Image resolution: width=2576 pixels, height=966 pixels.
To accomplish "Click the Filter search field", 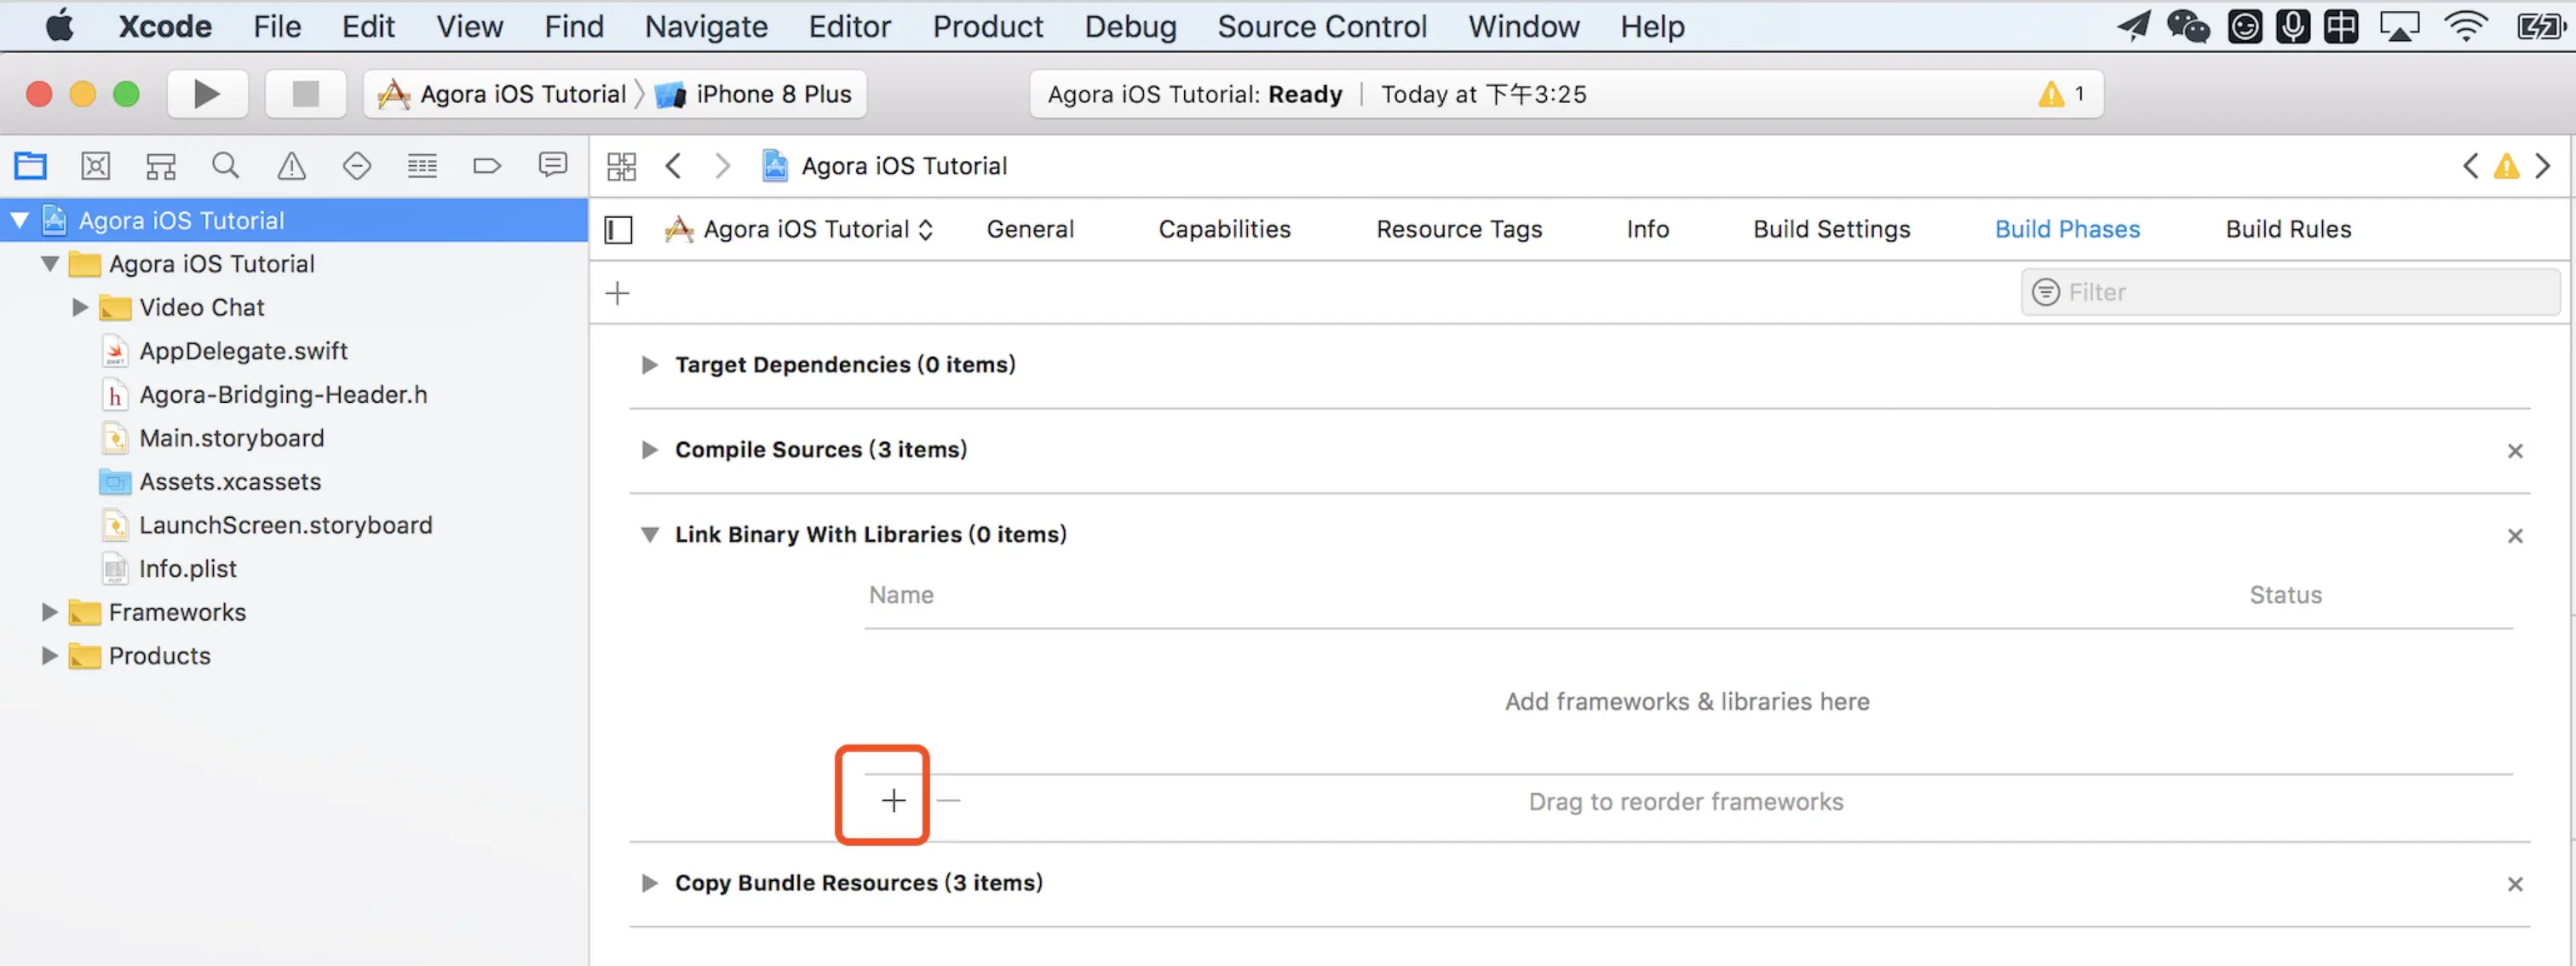I will pyautogui.click(x=2290, y=292).
